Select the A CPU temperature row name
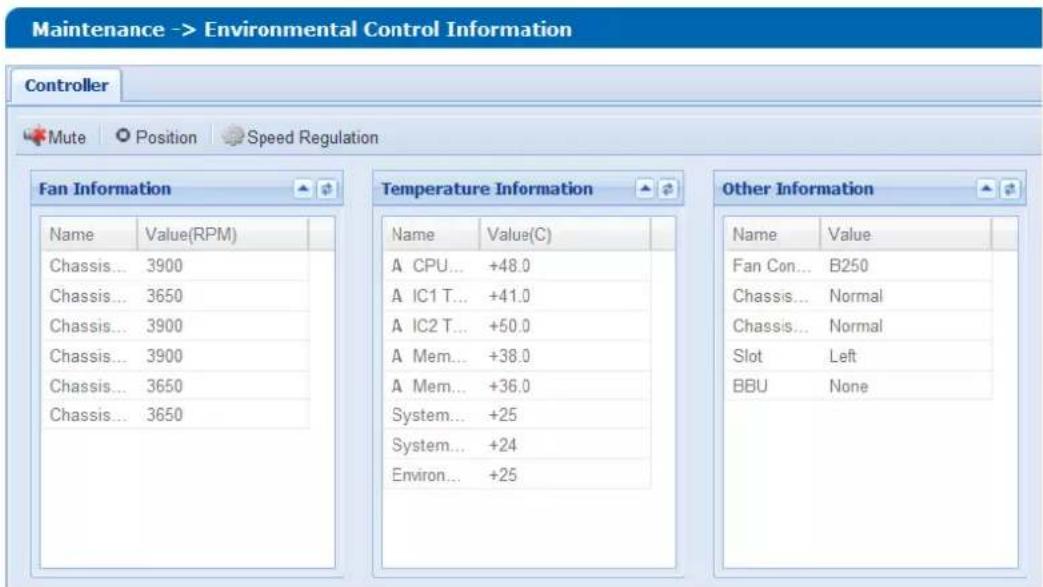1043x587 pixels. 427,266
